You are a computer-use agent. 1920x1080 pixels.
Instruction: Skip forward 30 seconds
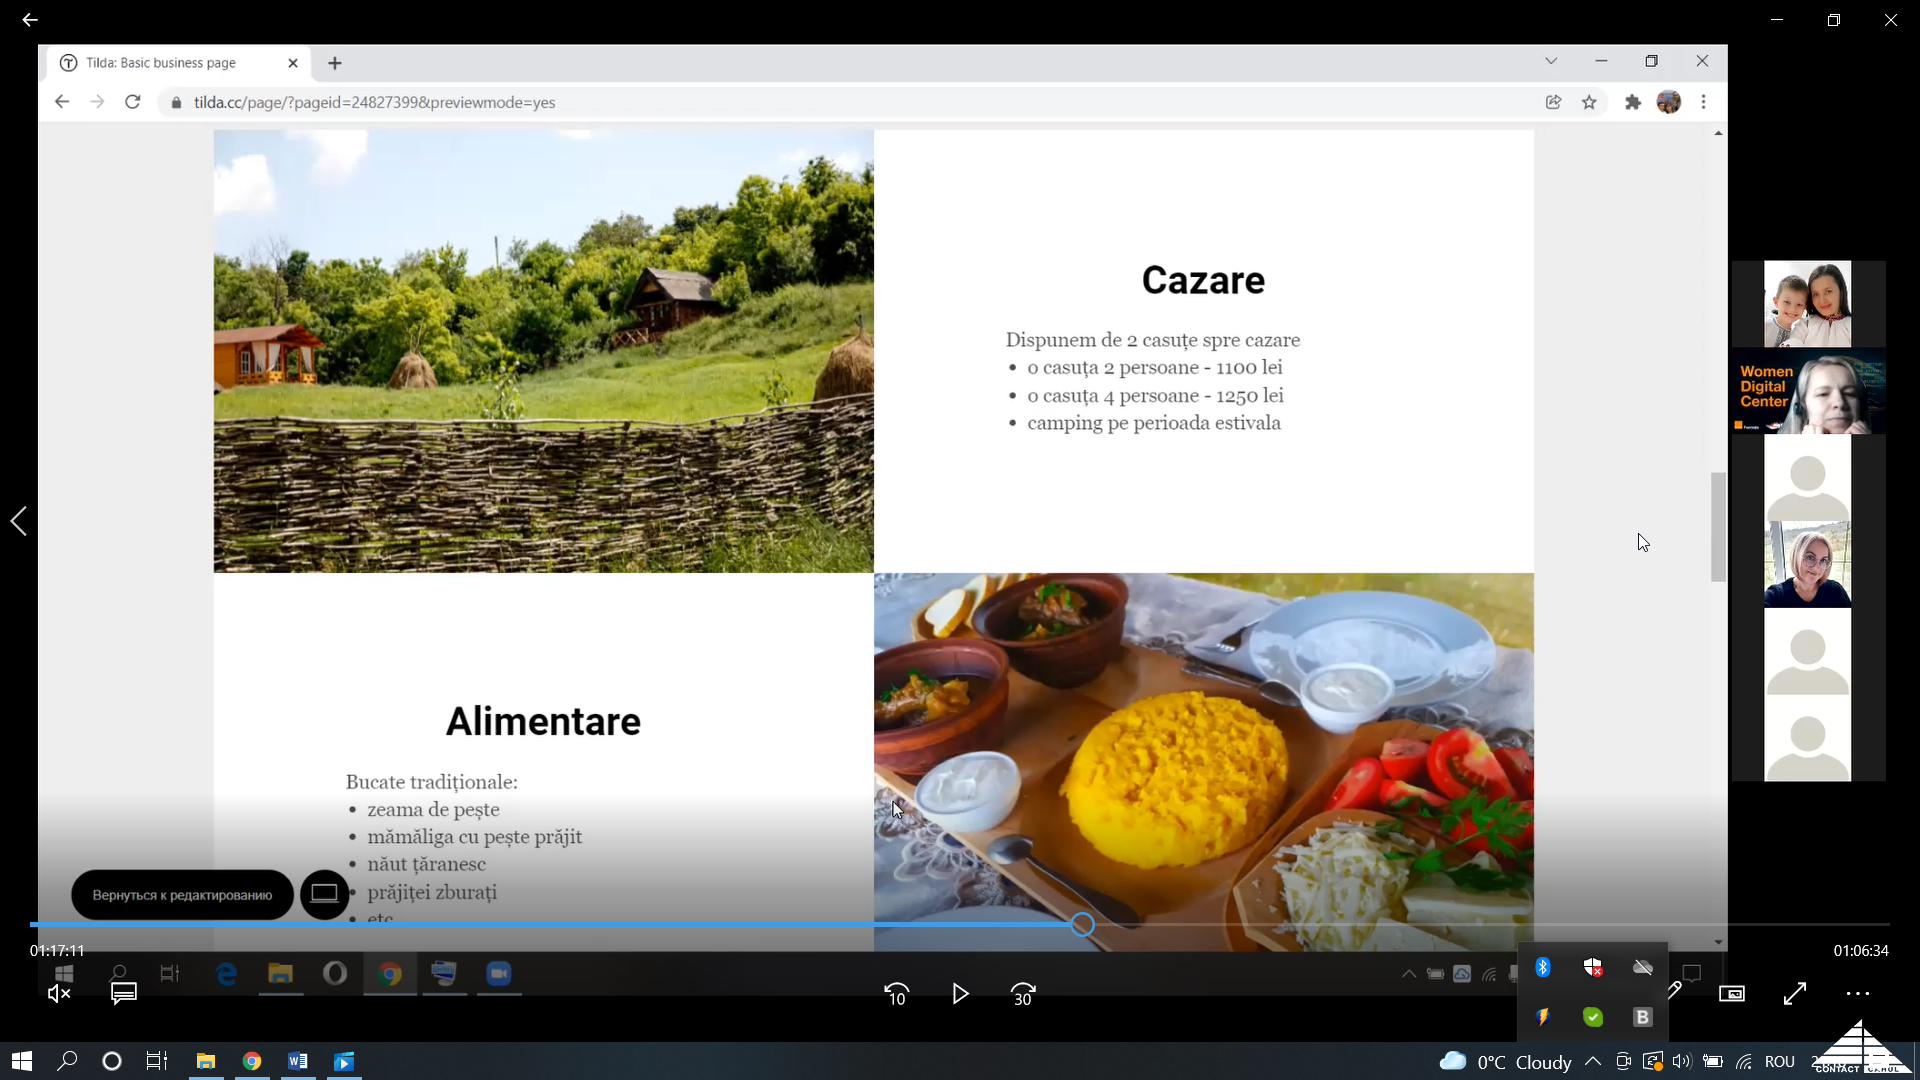click(1023, 994)
